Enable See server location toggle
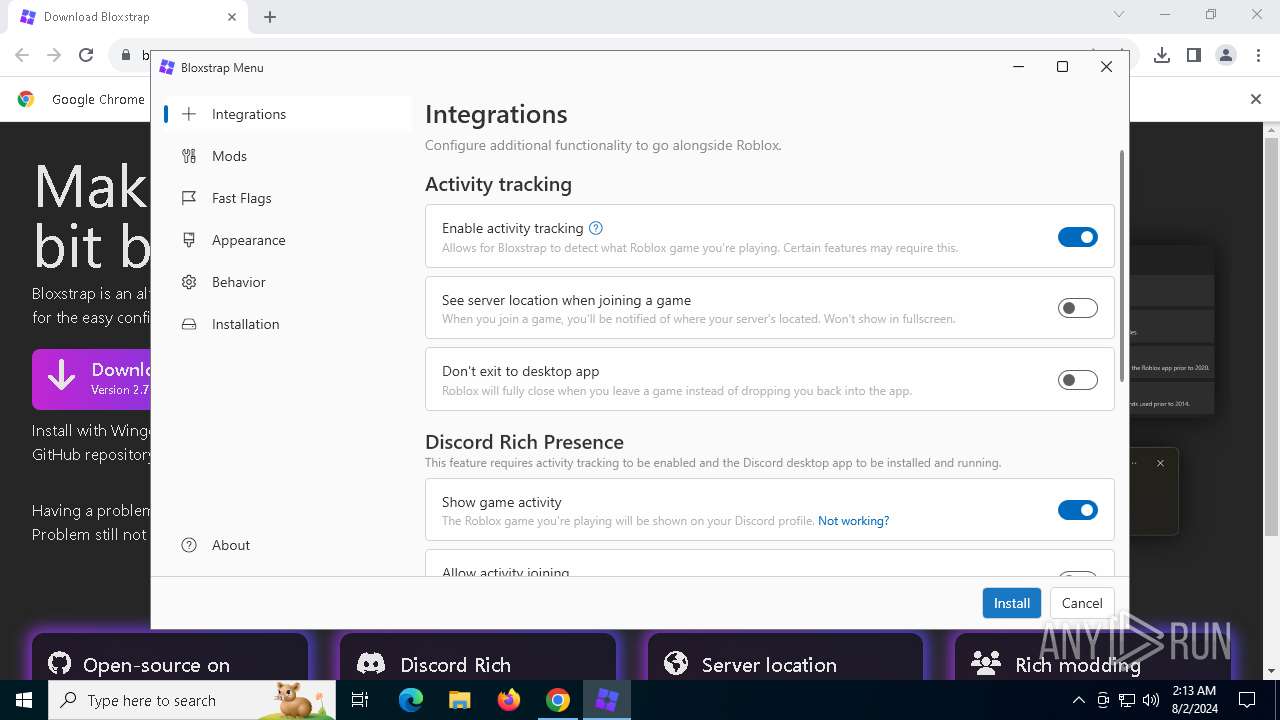Image resolution: width=1280 pixels, height=720 pixels. point(1077,308)
